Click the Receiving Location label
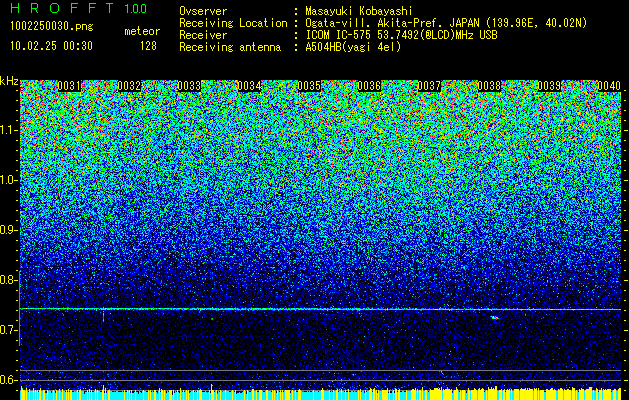Image resolution: width=629 pixels, height=400 pixels. (233, 23)
